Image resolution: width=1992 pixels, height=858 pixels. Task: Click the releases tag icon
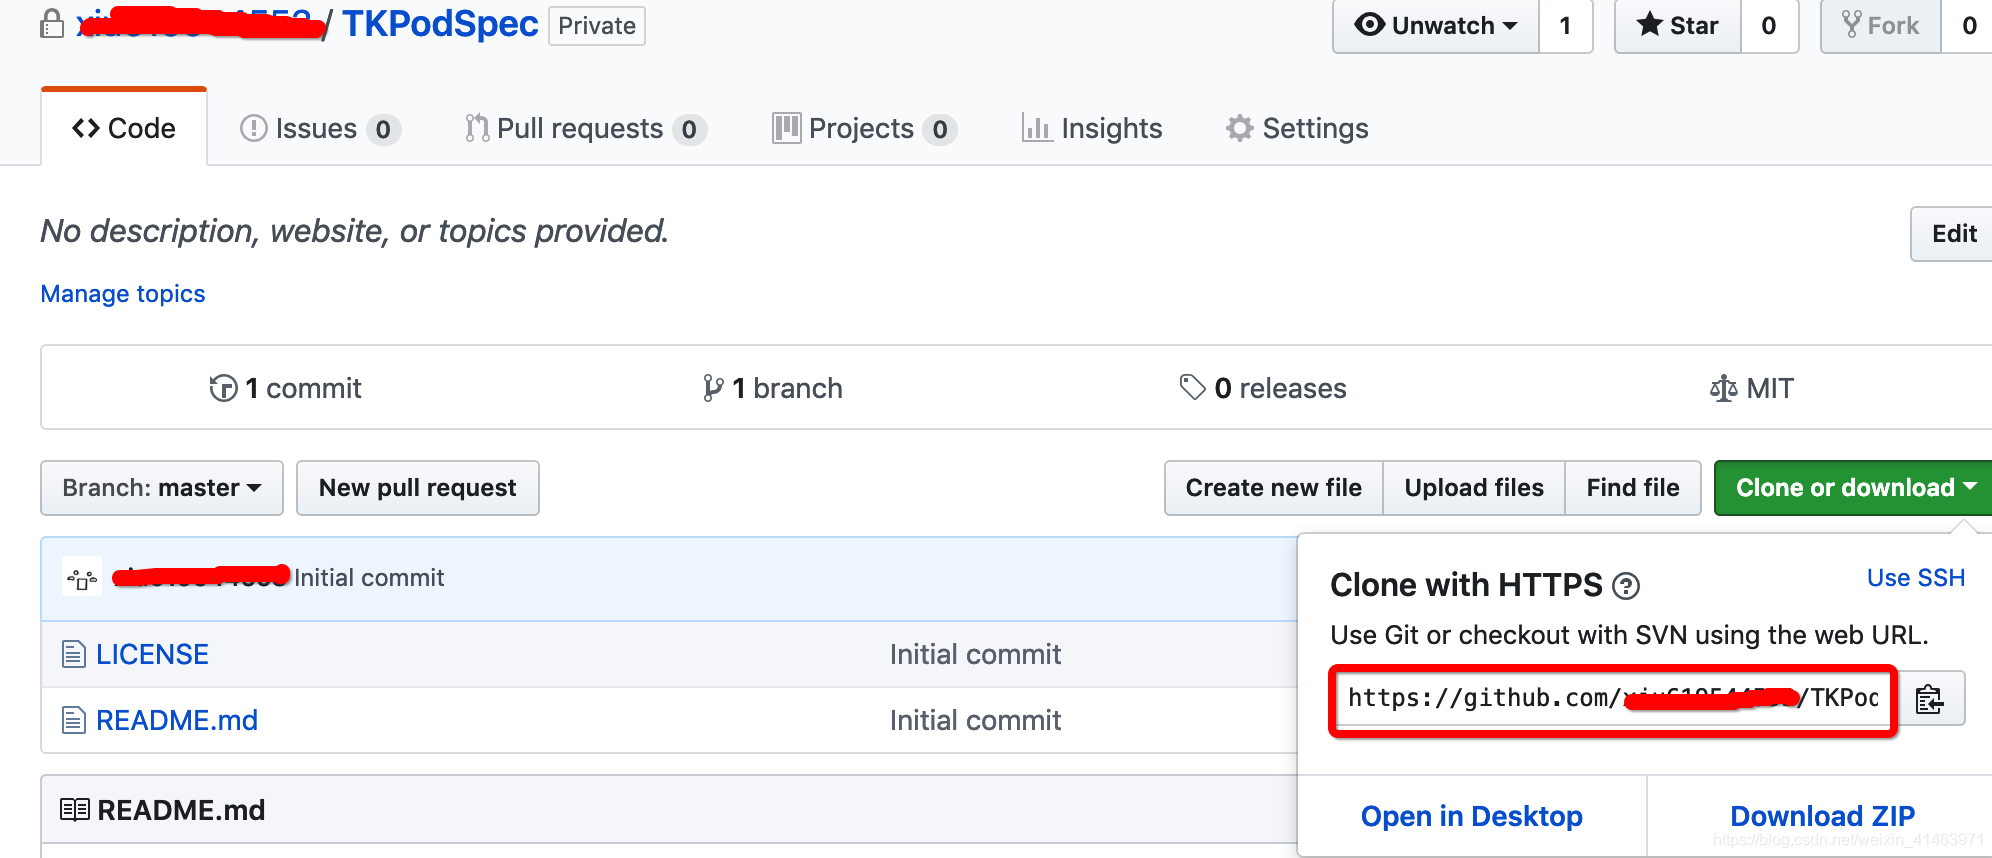click(x=1192, y=386)
